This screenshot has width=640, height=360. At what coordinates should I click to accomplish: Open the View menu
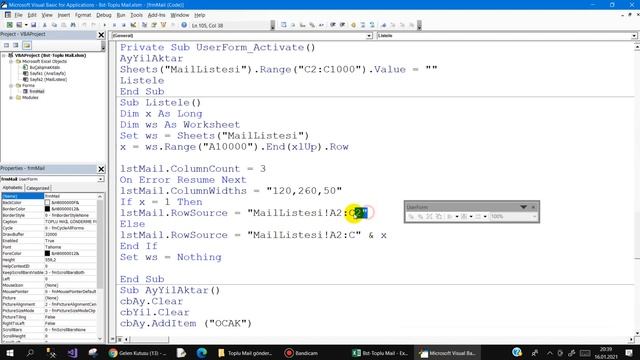(x=47, y=15)
